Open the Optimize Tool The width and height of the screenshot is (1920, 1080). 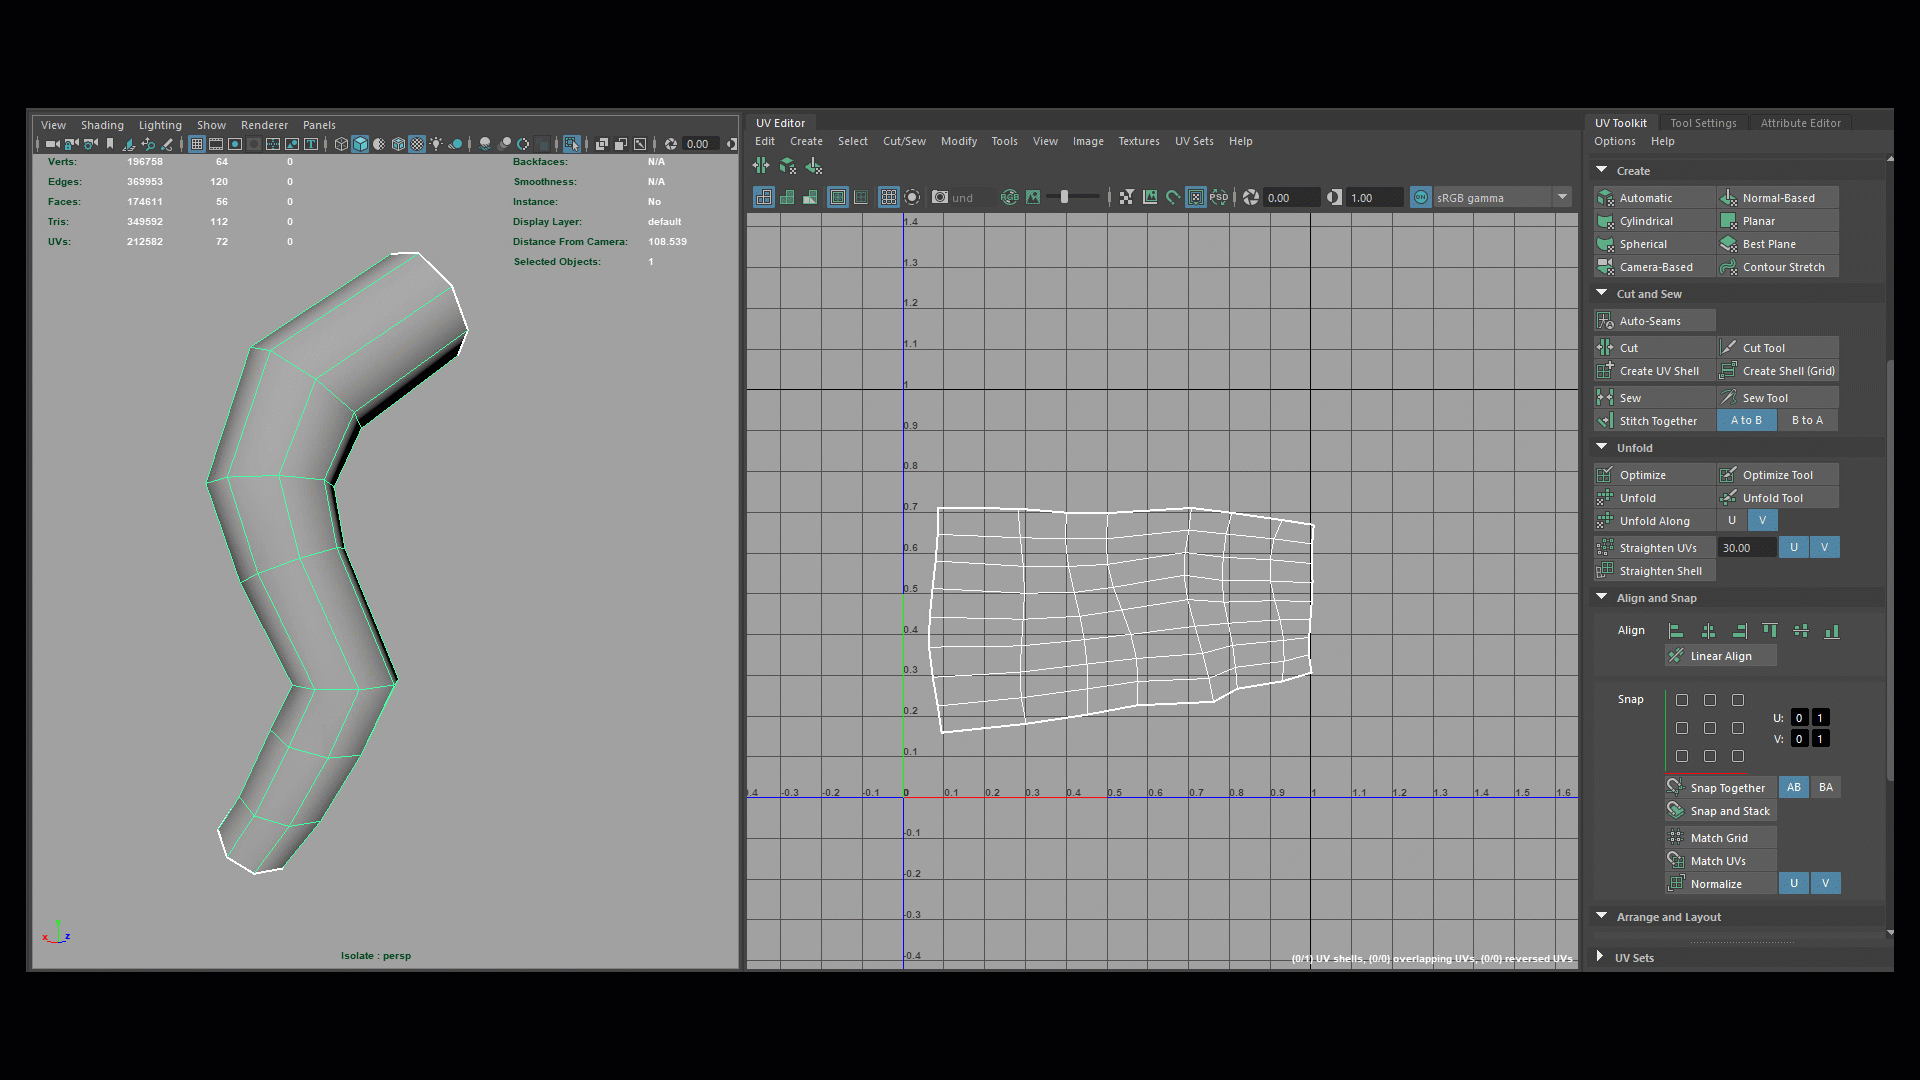[1777, 474]
